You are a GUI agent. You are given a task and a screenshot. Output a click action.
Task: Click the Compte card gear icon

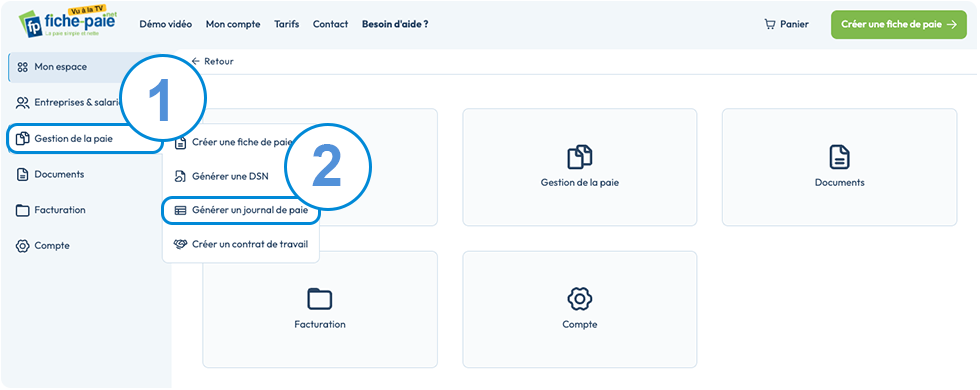579,299
